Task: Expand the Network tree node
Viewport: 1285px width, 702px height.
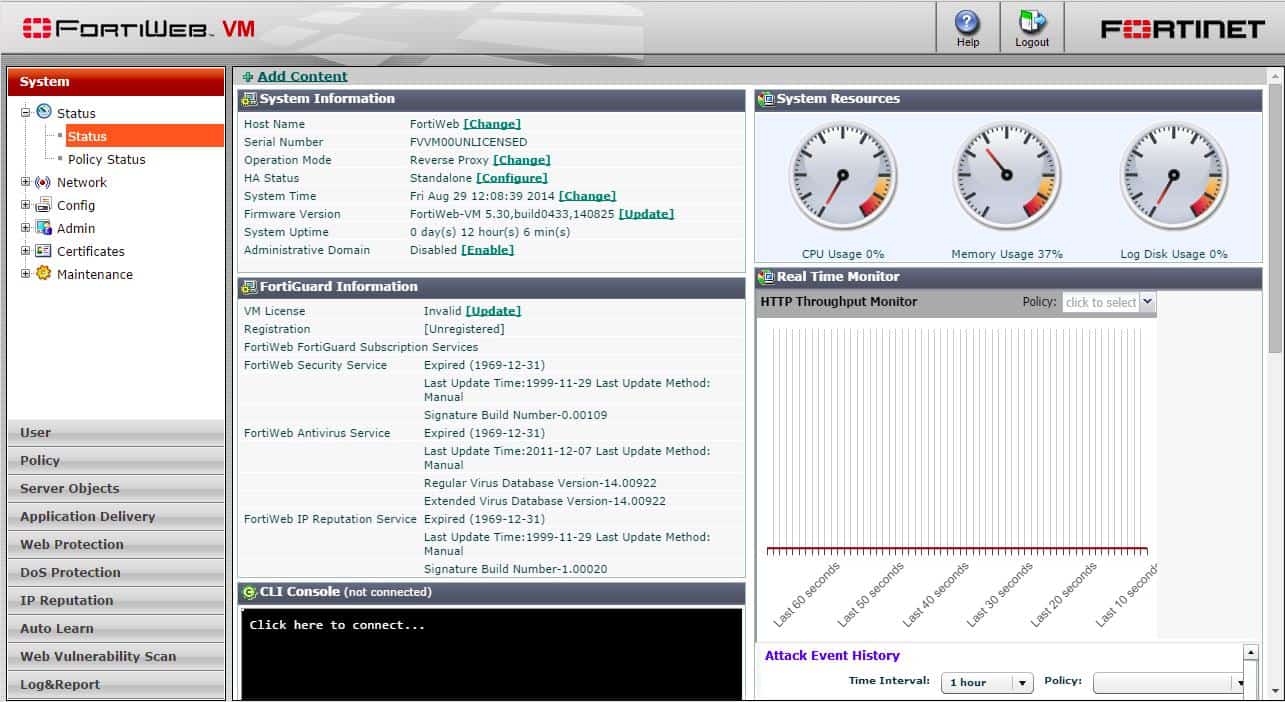Action: click(25, 182)
